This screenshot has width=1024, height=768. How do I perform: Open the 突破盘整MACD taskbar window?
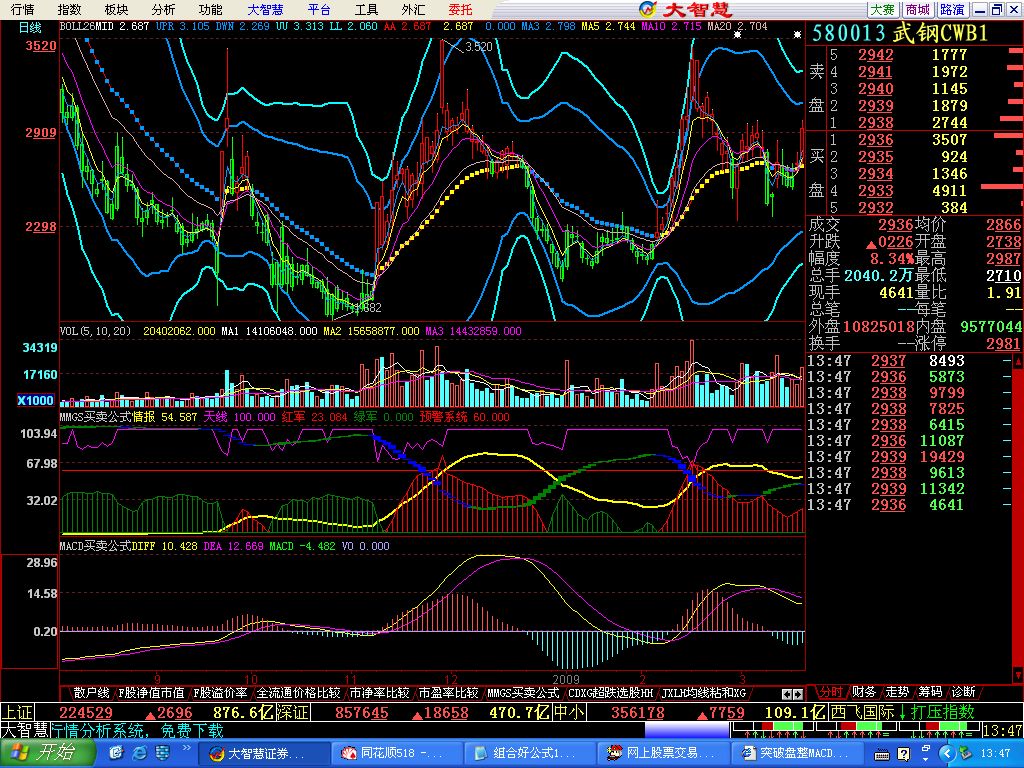point(798,754)
